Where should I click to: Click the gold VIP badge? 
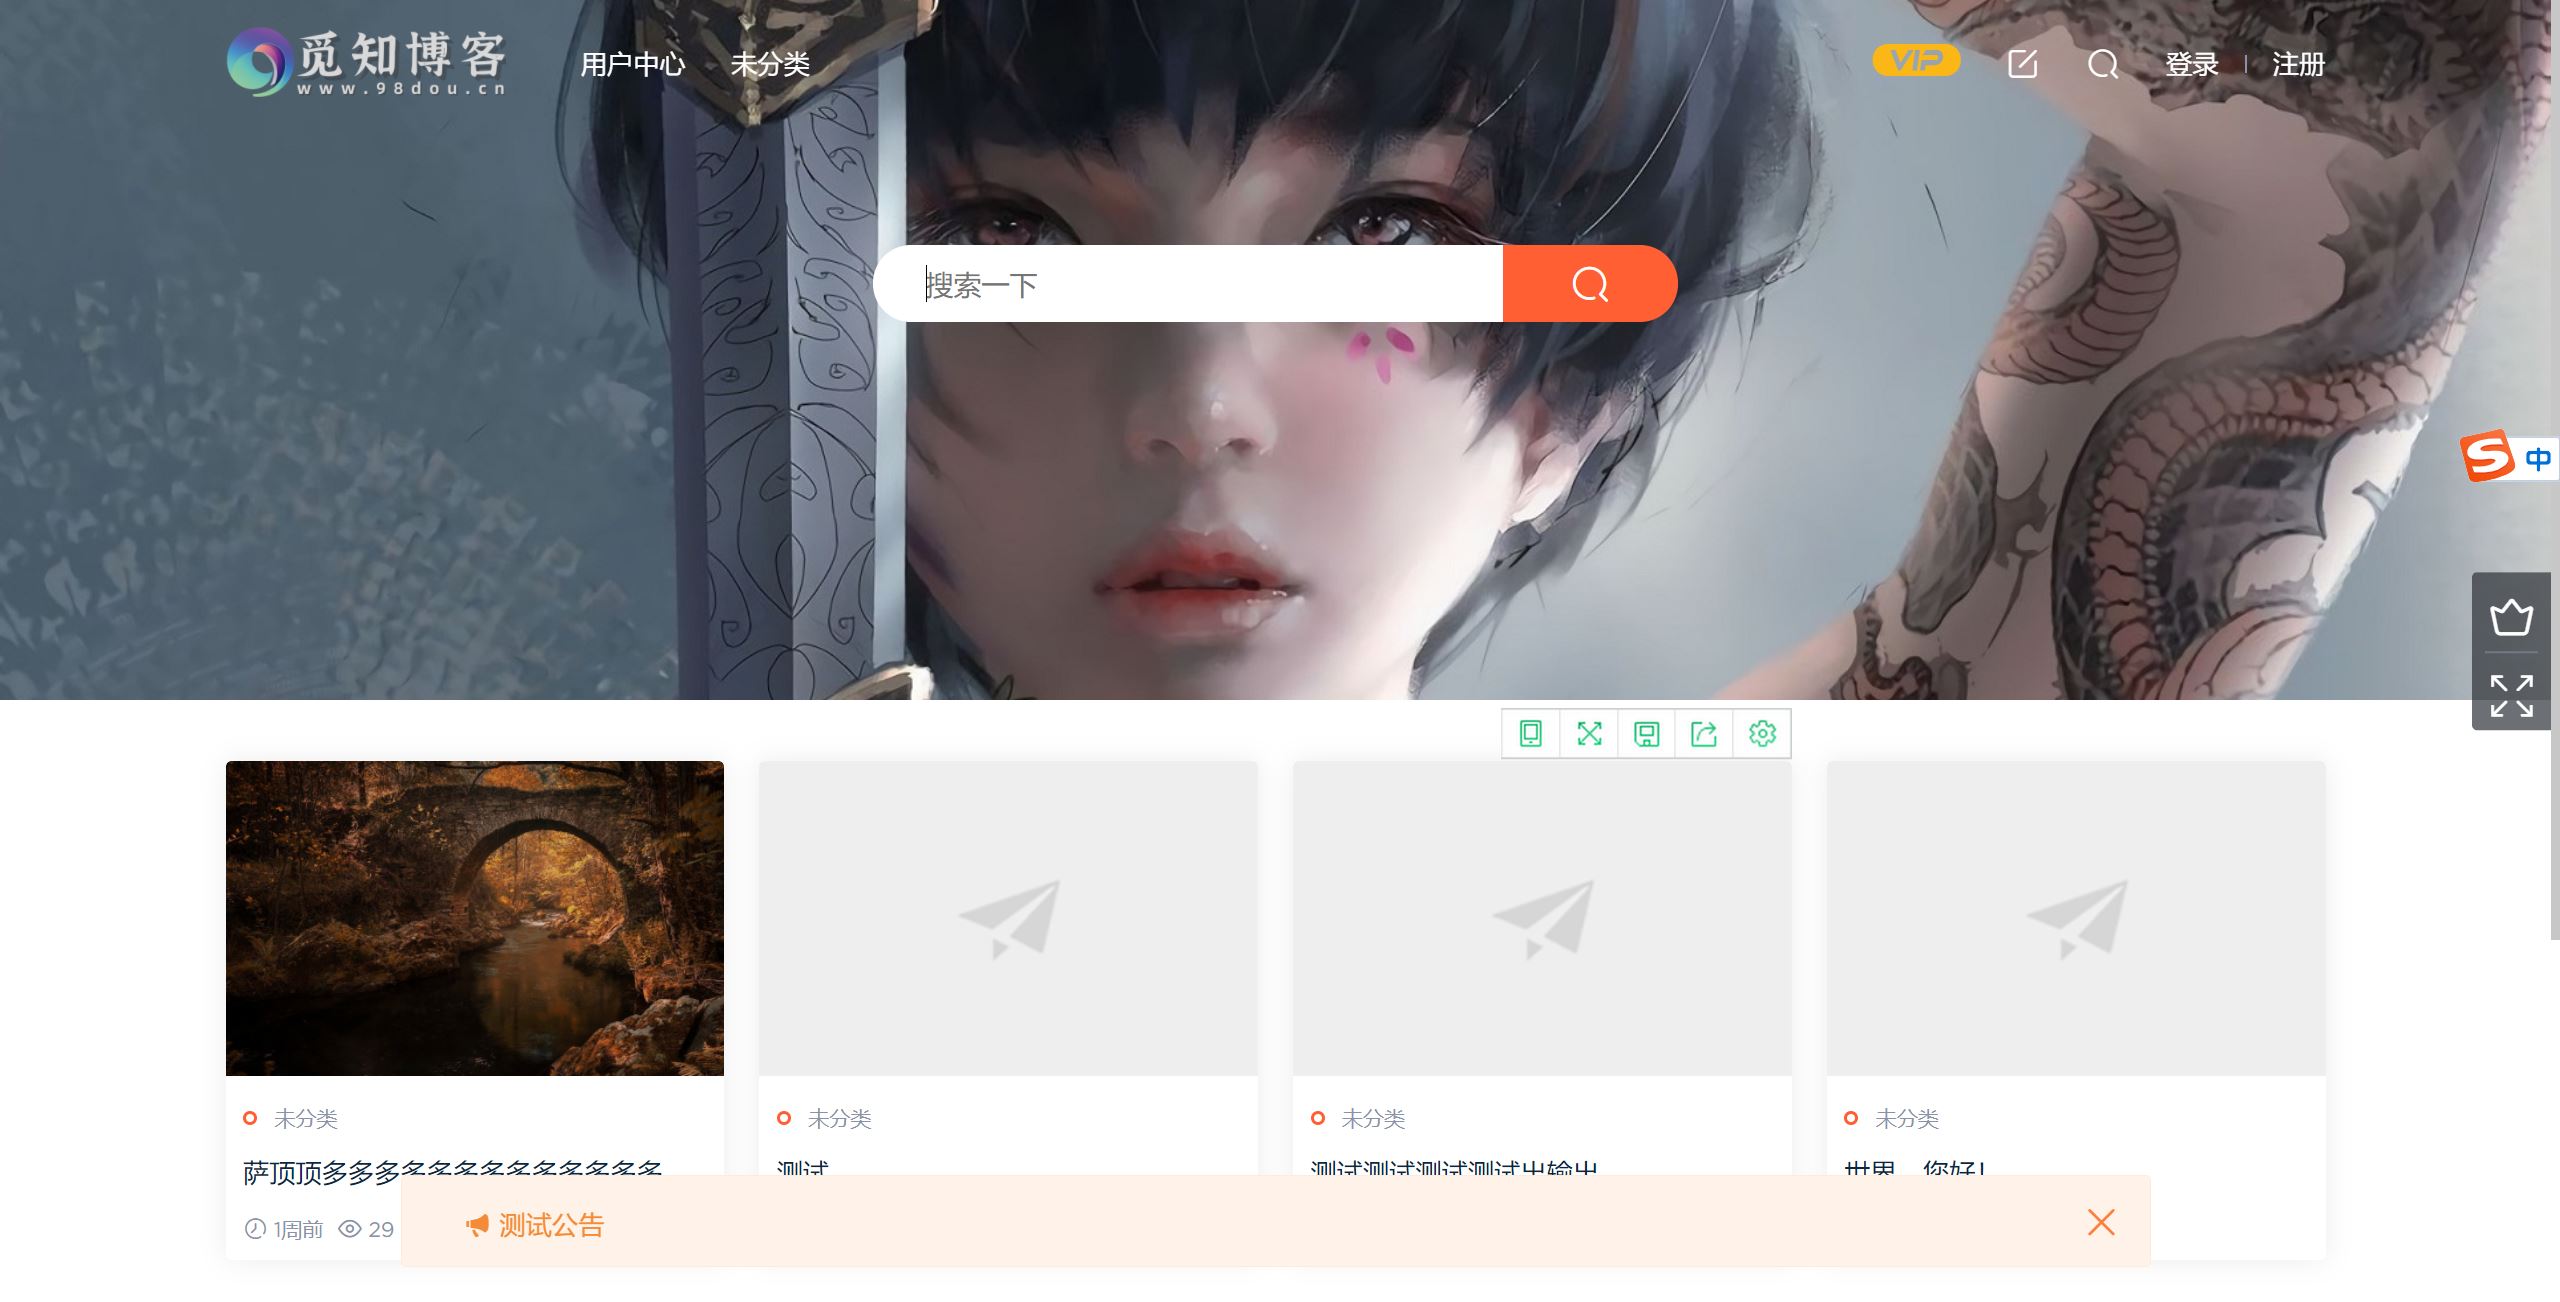1916,61
